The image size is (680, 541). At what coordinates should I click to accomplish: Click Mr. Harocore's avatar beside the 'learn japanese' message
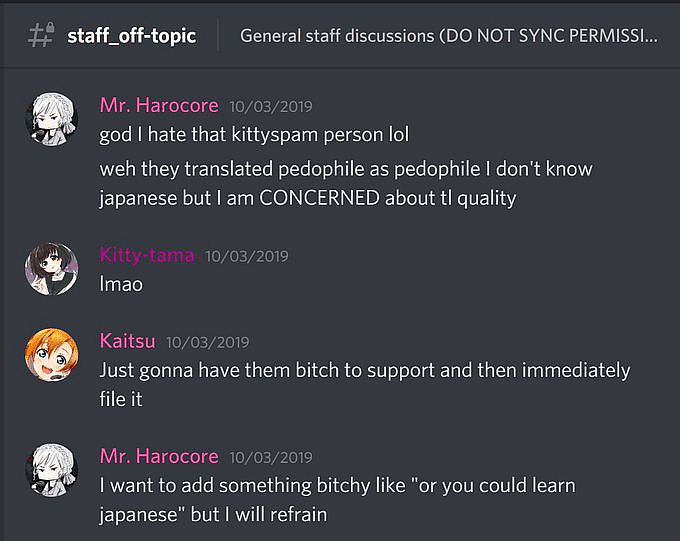point(50,470)
